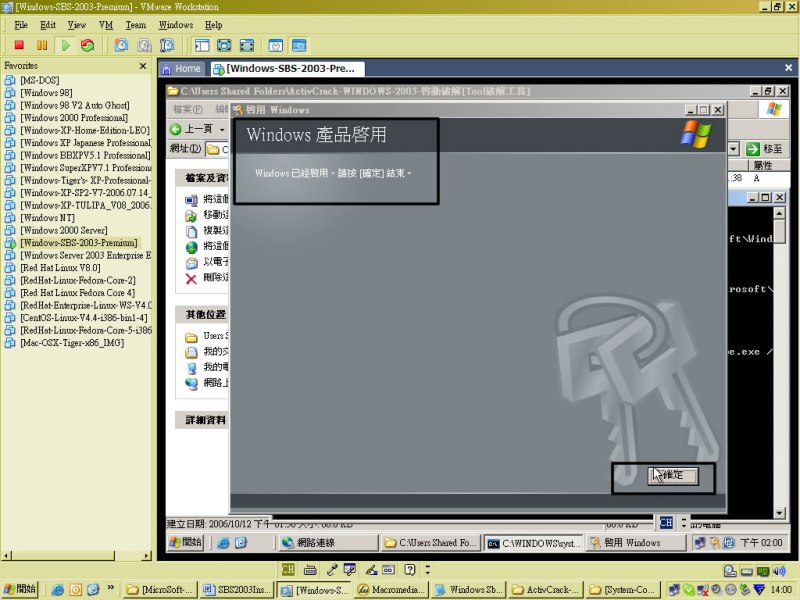Click the command window scroll down arrow
This screenshot has width=800, height=600.
pyautogui.click(x=779, y=513)
